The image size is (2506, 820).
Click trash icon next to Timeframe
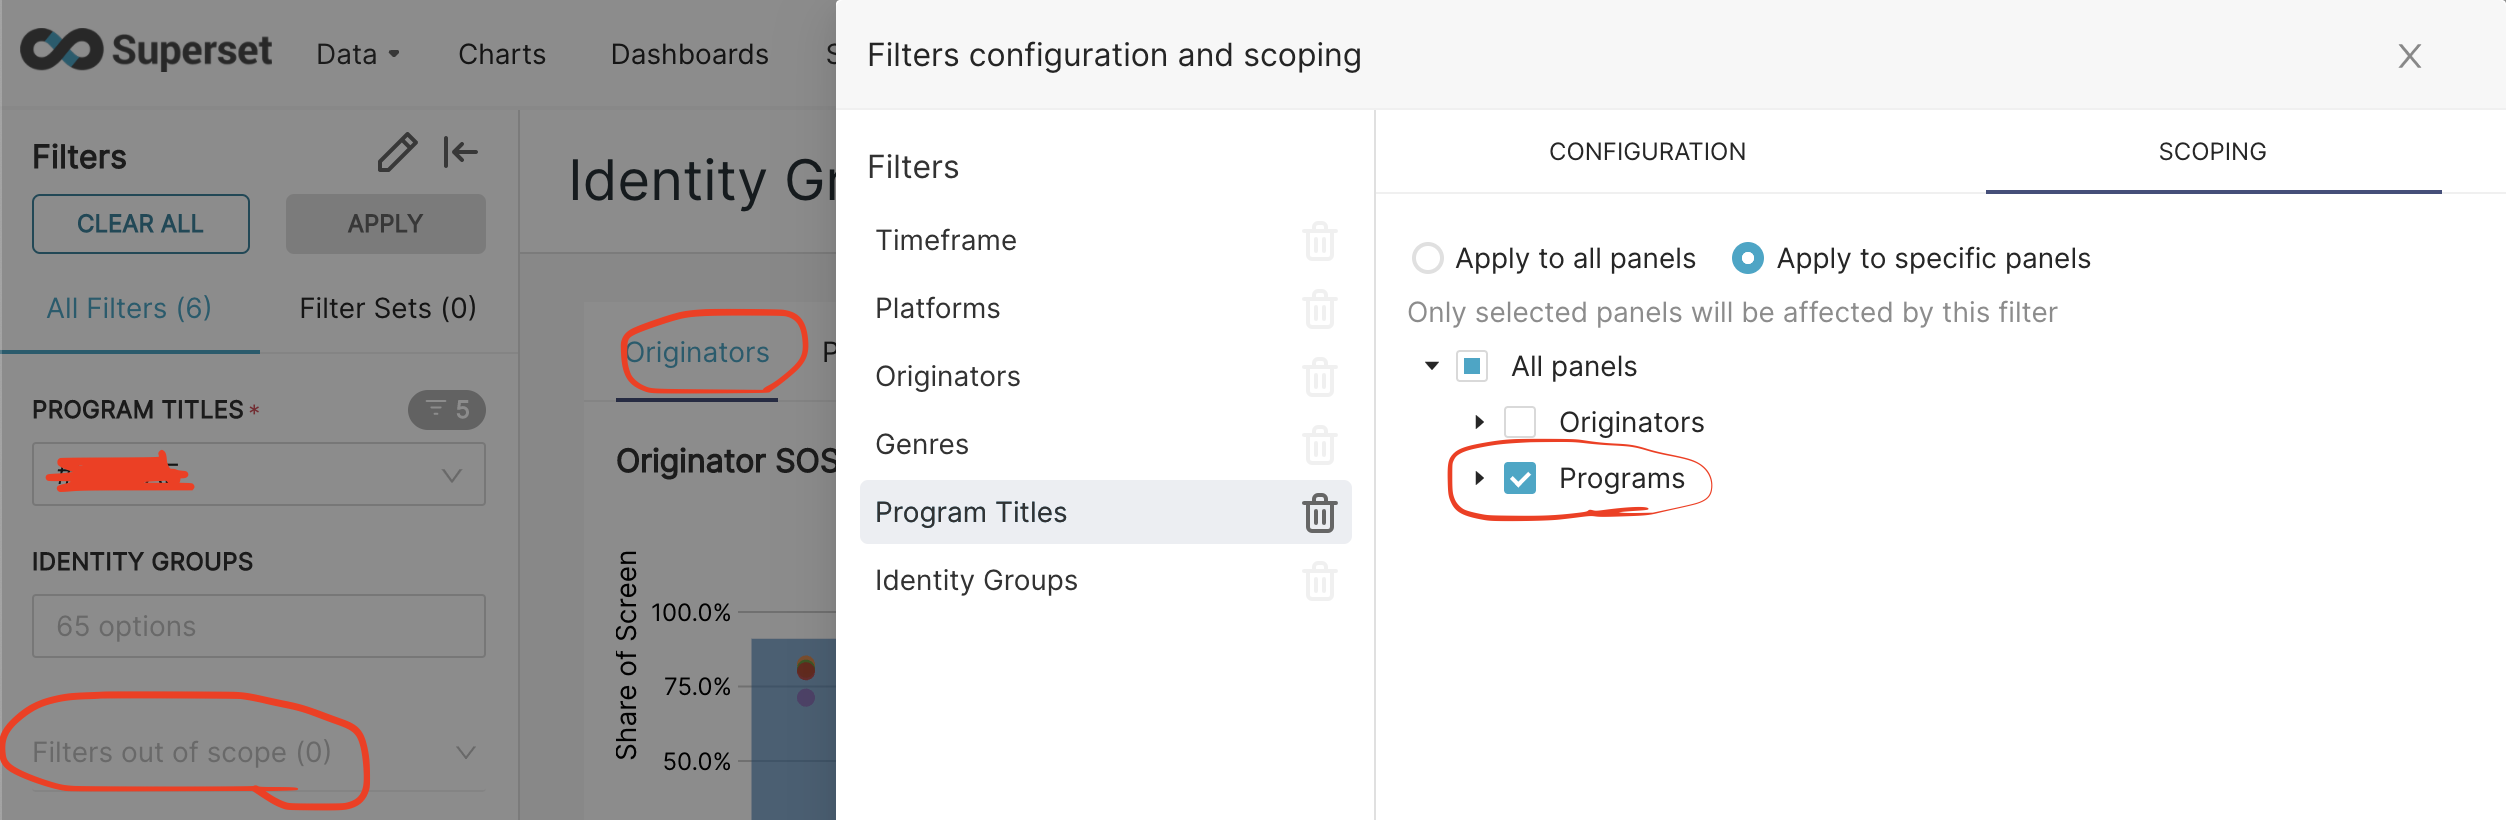coord(1319,241)
